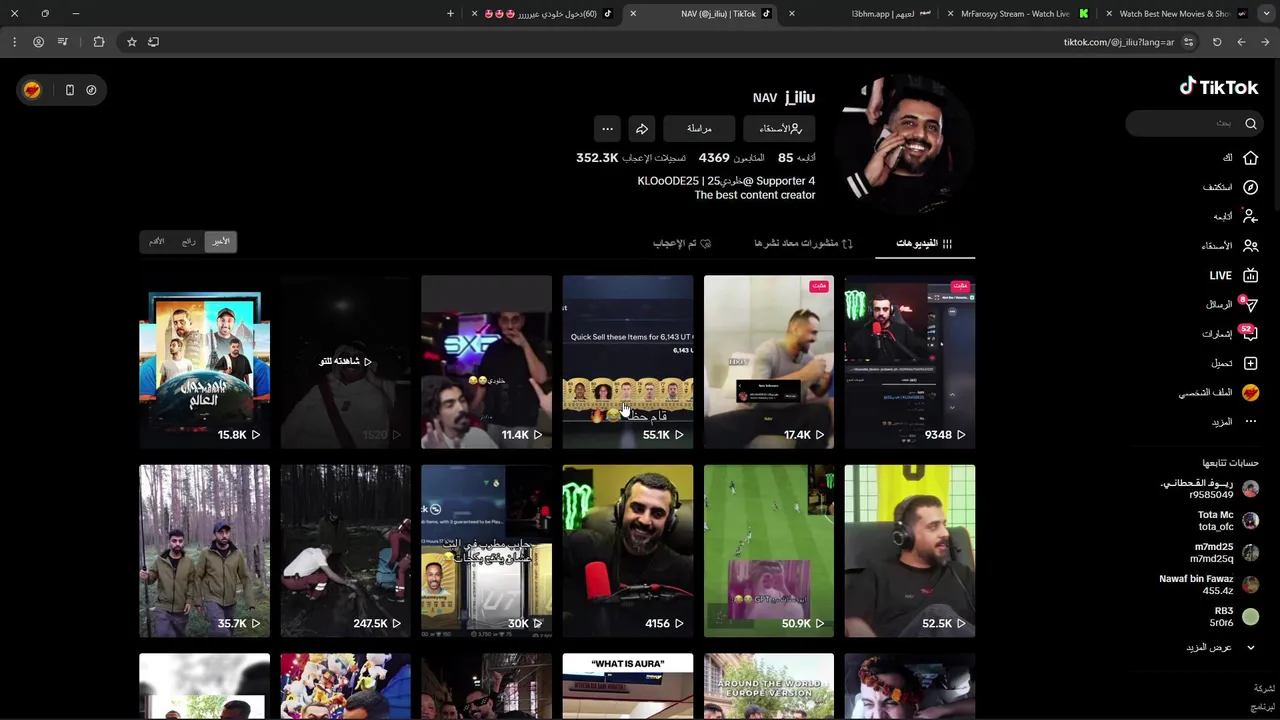
Task: Open the video with 4156 views
Action: [x=627, y=551]
